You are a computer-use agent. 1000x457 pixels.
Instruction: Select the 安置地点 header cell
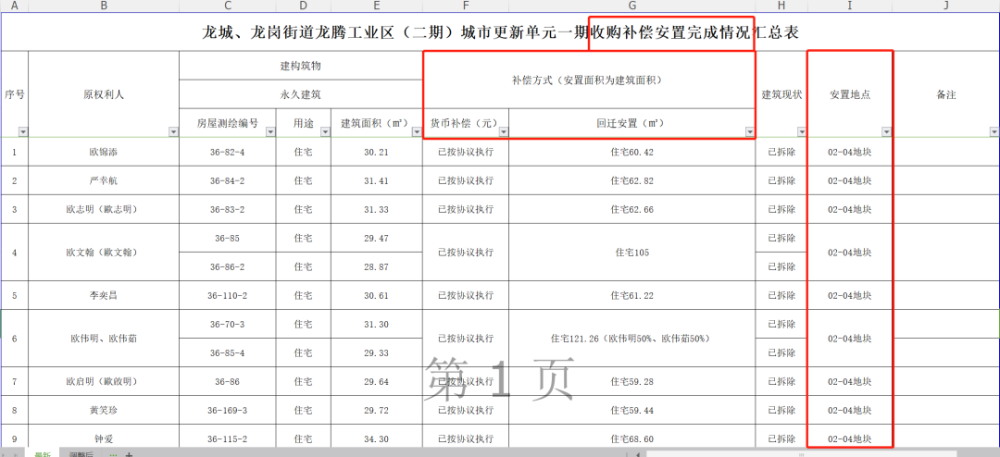(849, 94)
